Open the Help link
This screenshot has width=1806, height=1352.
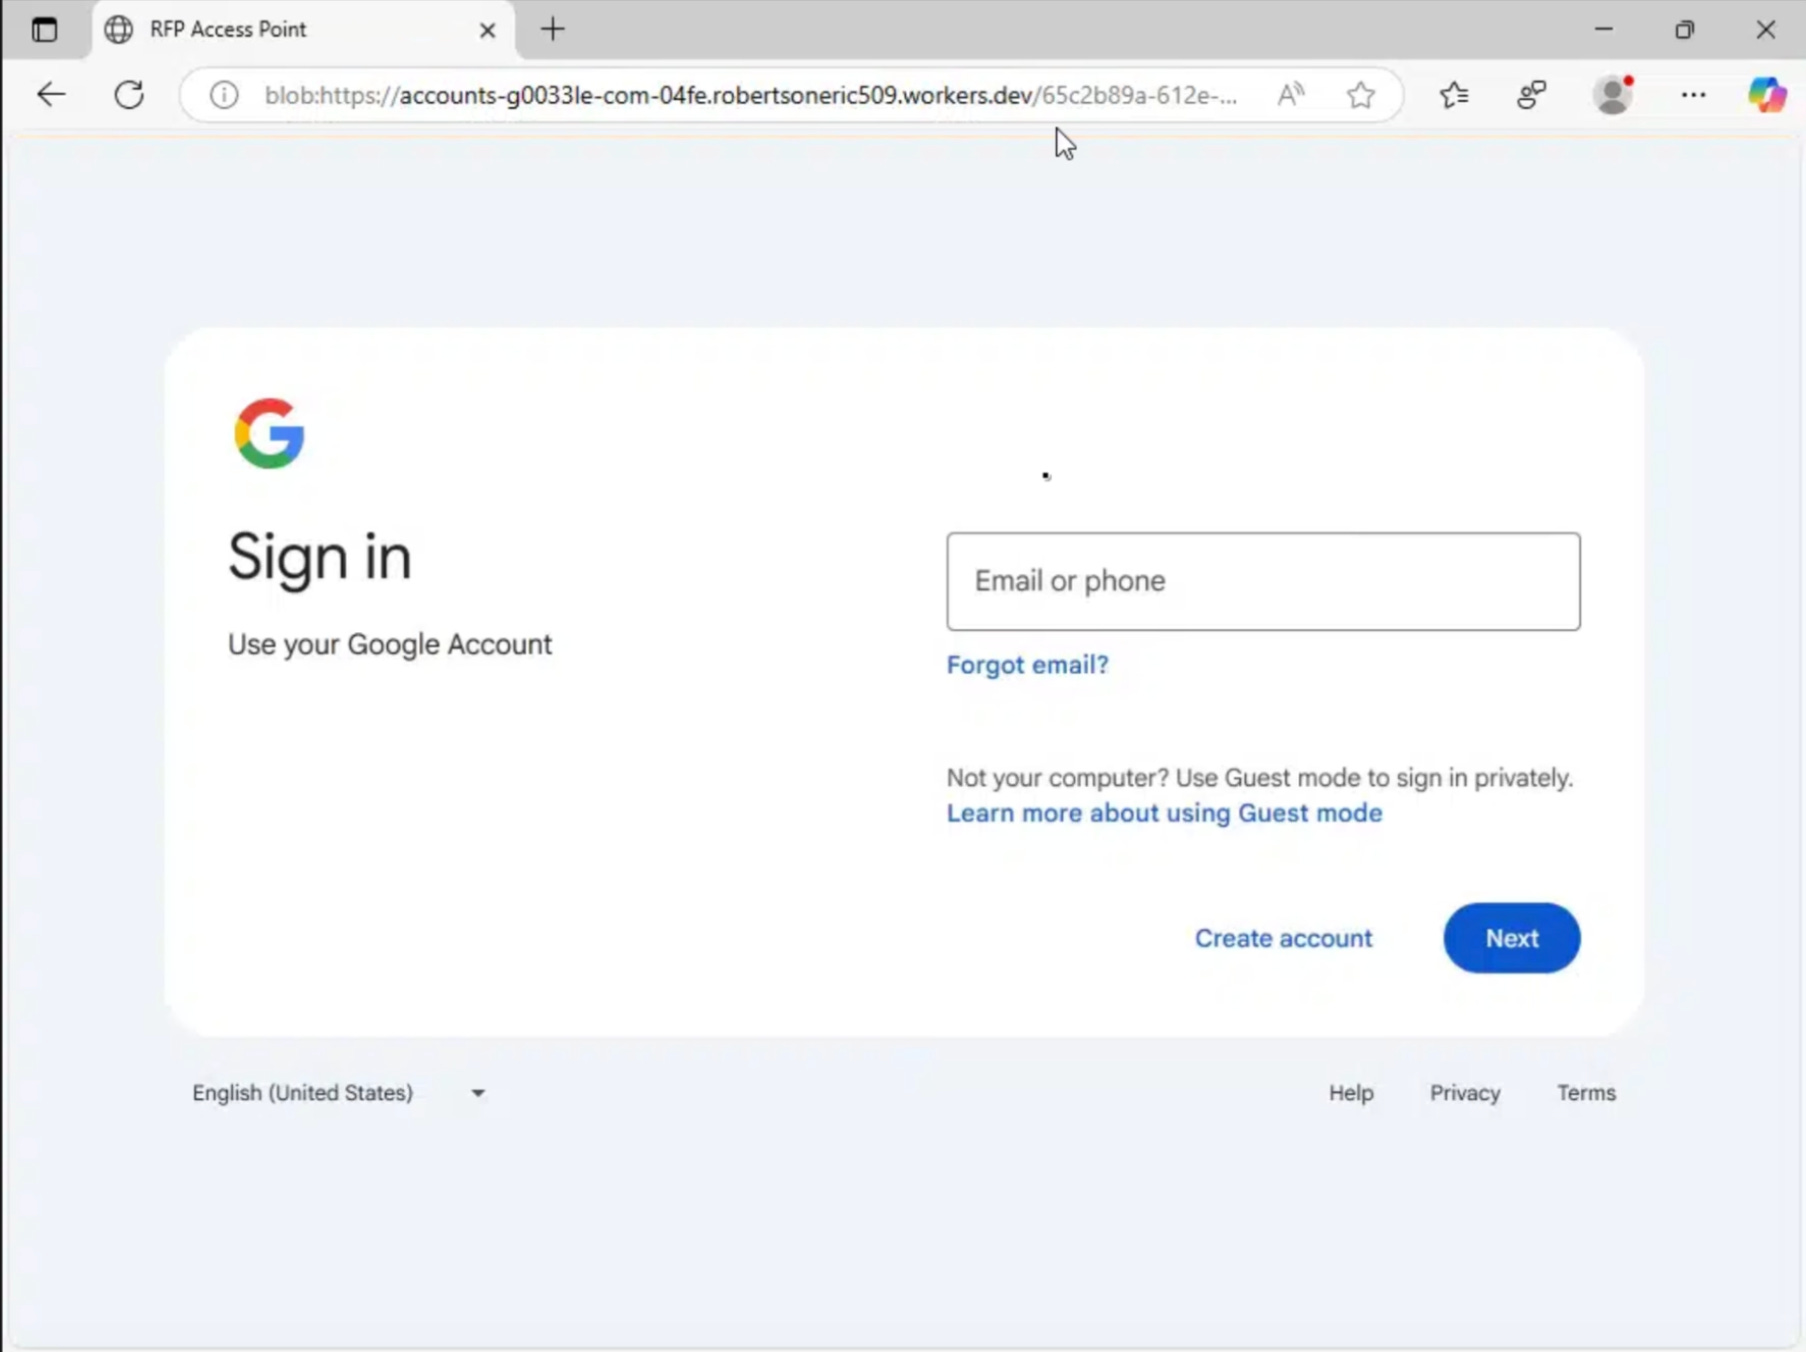tap(1350, 1093)
